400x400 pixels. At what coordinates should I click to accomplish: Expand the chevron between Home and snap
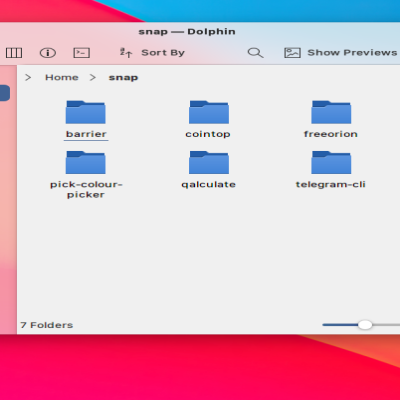(93, 78)
